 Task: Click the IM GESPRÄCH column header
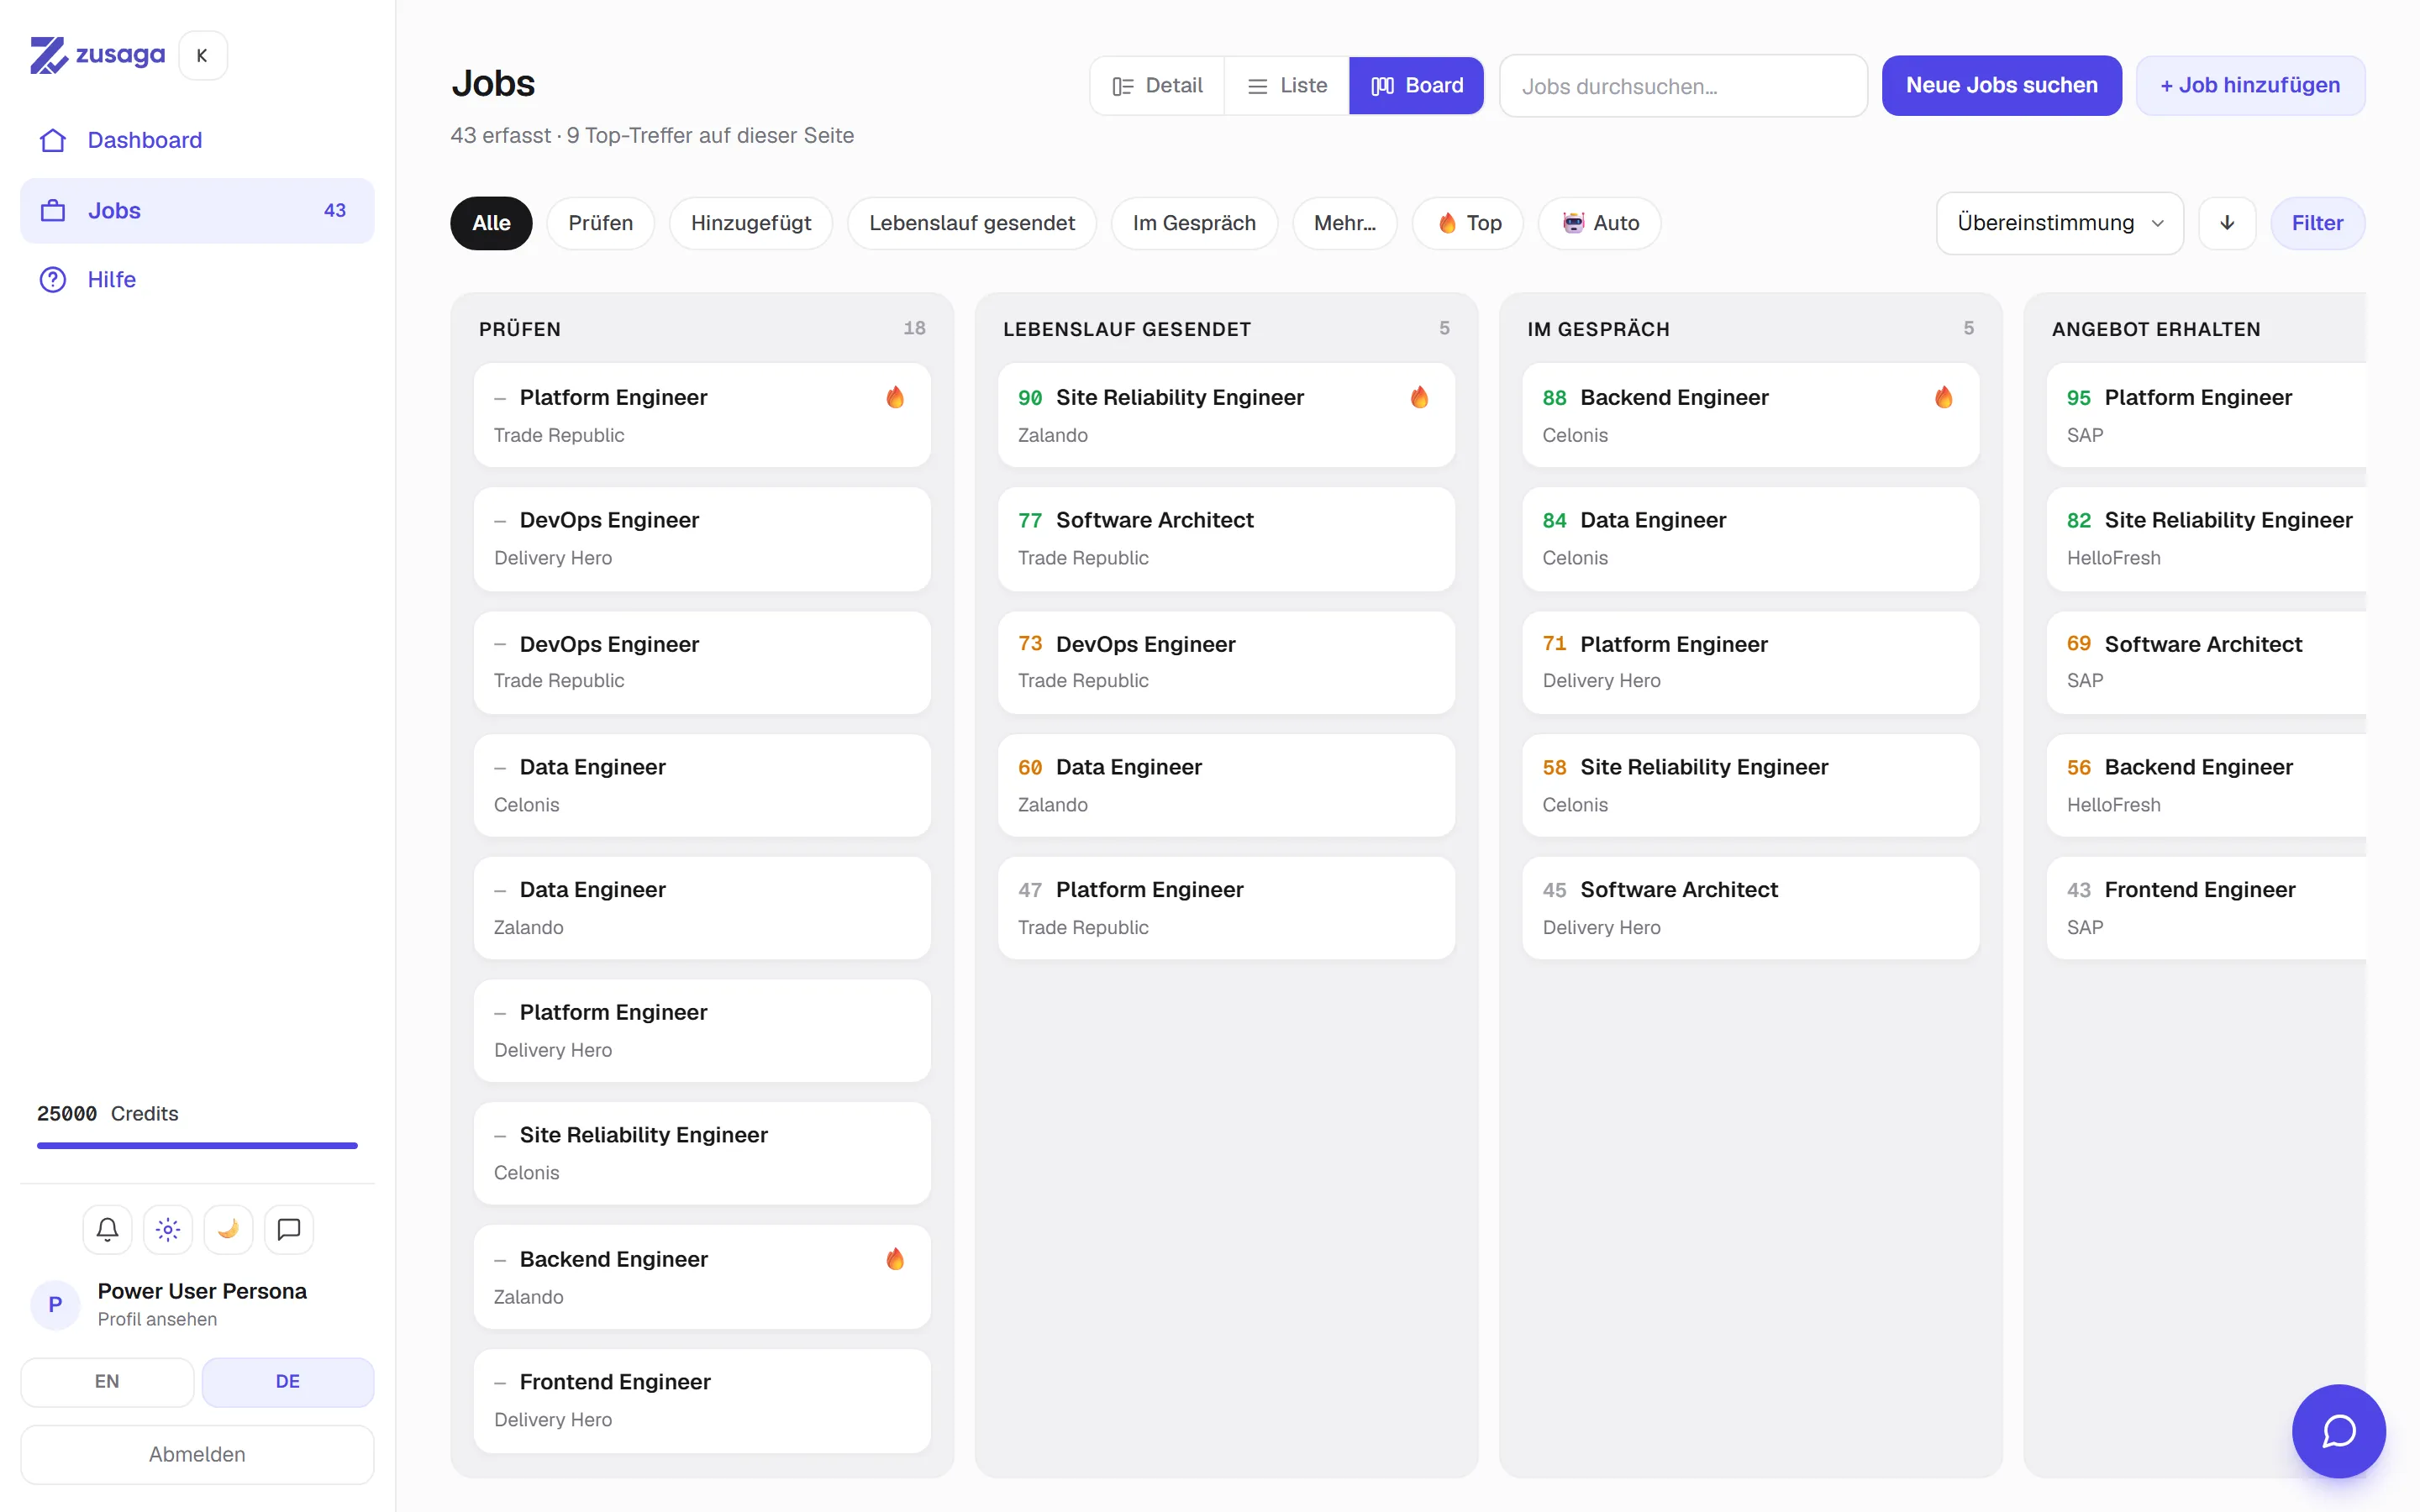(x=1598, y=329)
